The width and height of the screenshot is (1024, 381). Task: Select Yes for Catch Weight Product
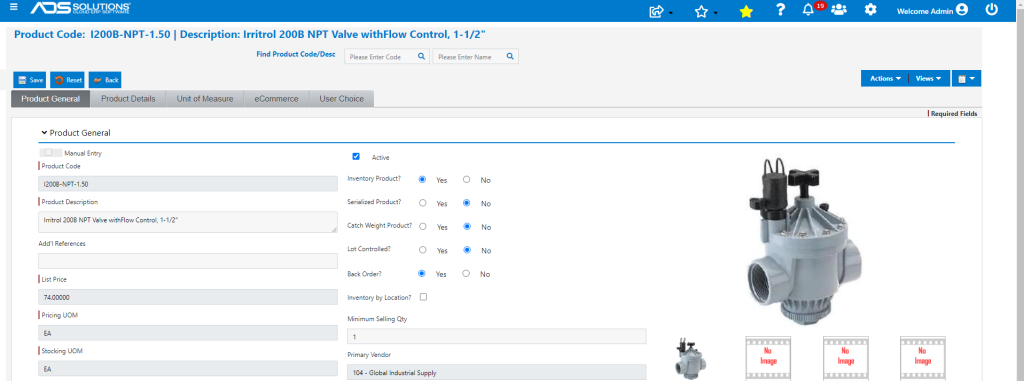tap(423, 226)
